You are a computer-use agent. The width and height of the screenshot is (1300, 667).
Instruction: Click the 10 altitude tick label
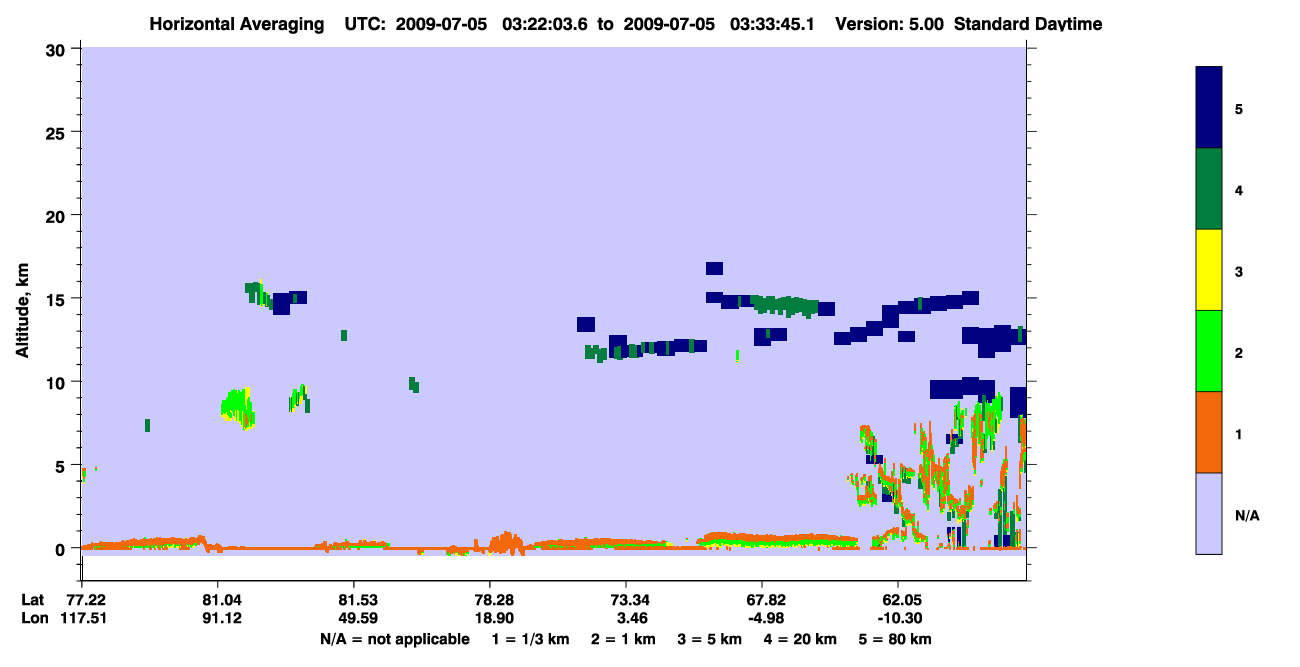[58, 382]
